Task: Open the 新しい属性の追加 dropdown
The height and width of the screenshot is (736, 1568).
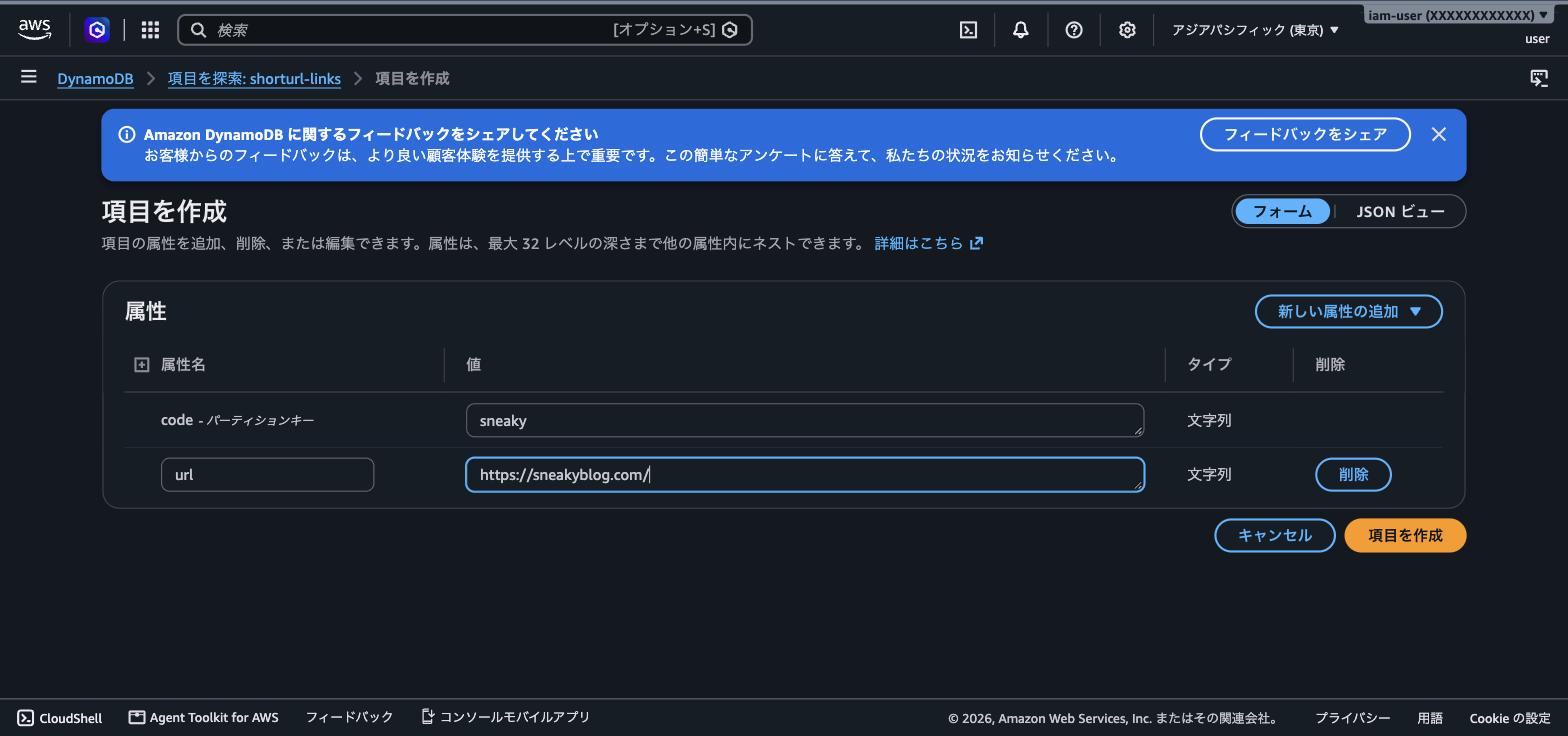Action: 1348,311
